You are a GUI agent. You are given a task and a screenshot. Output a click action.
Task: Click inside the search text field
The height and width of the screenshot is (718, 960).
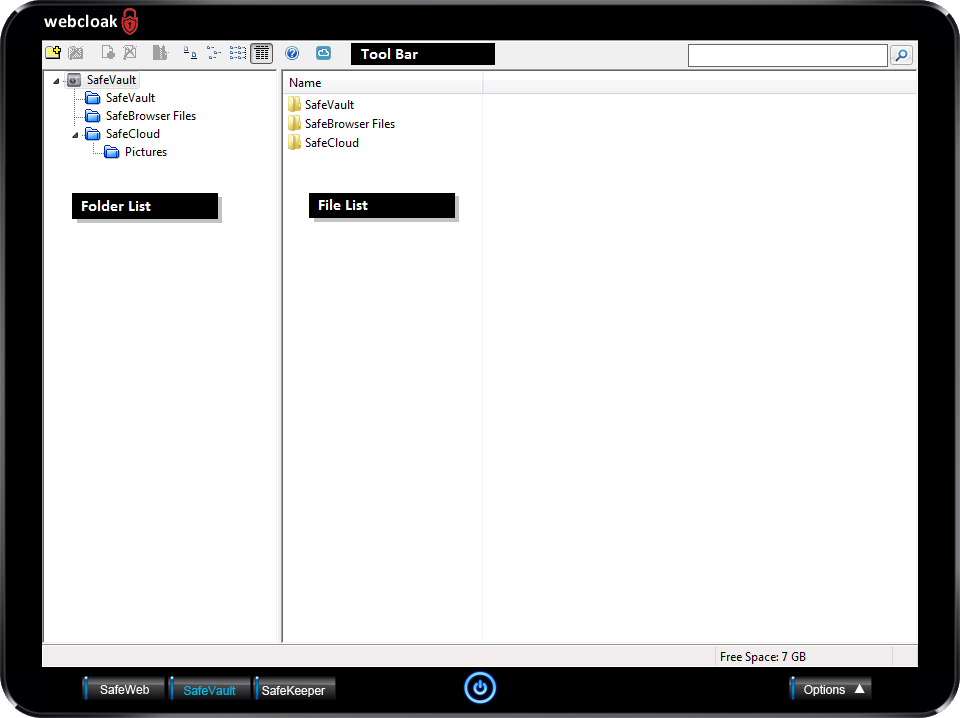click(x=787, y=56)
